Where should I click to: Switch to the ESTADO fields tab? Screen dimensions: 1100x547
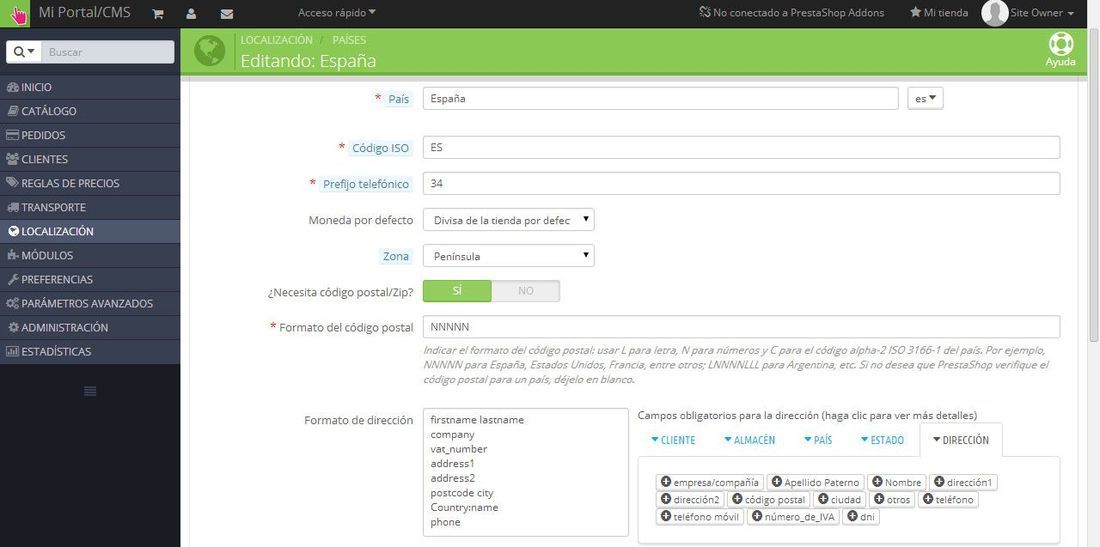[x=882, y=440]
